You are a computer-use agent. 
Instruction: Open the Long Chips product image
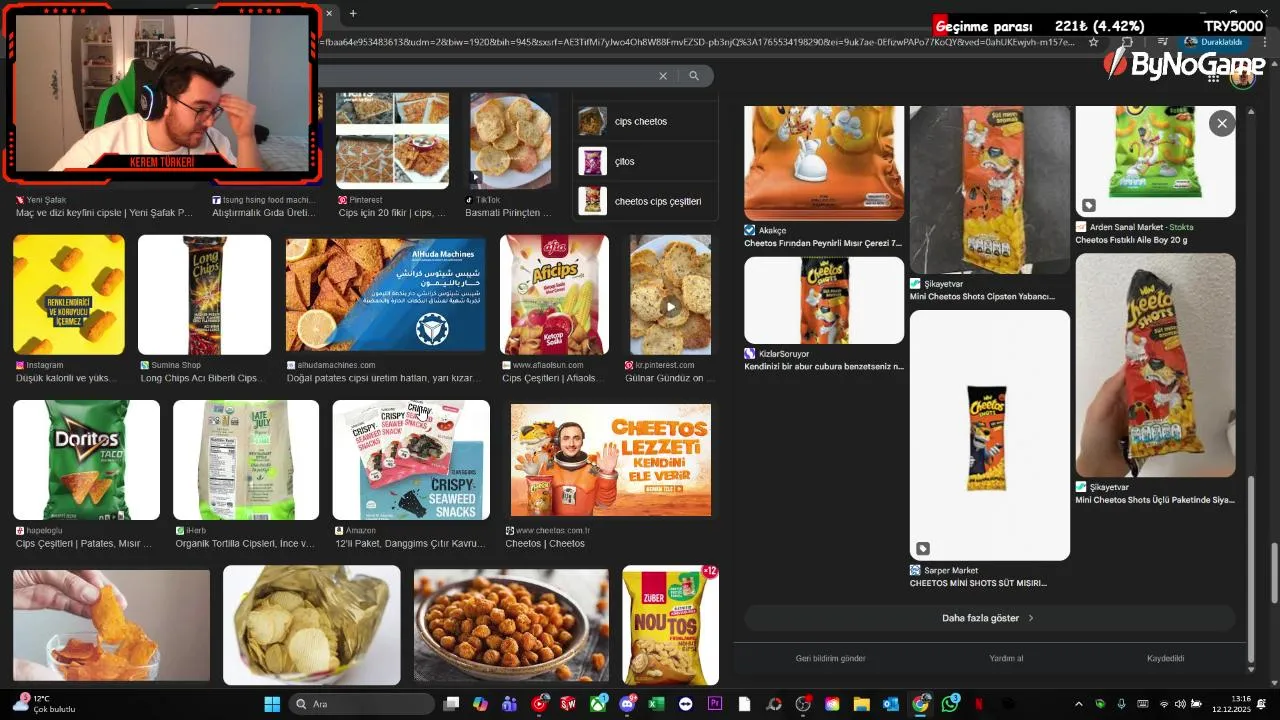(x=204, y=295)
